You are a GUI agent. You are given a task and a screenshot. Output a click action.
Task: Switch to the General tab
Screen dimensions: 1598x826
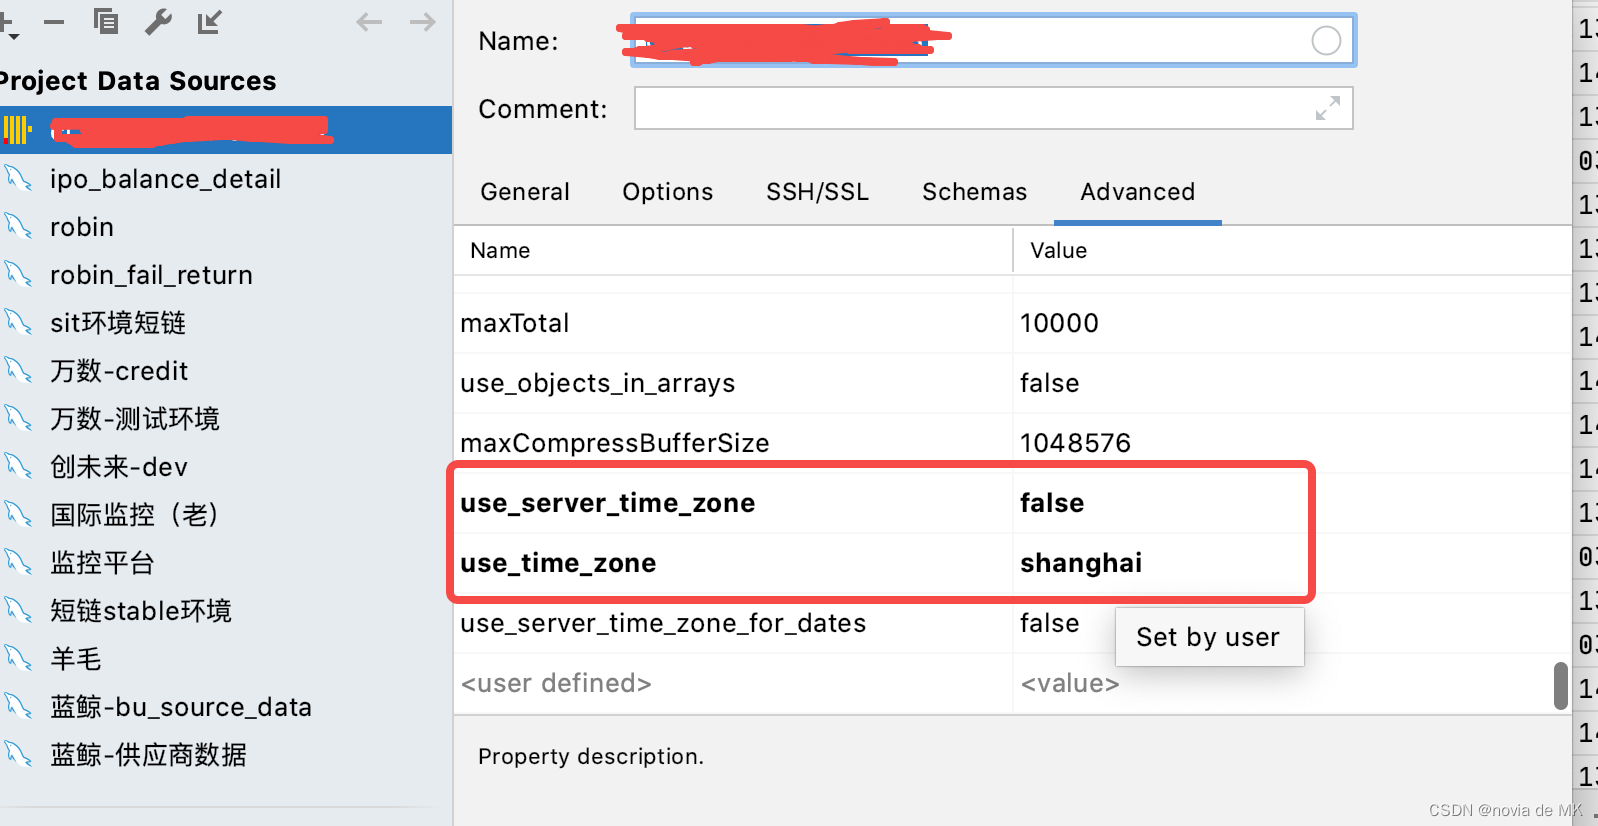pos(525,192)
